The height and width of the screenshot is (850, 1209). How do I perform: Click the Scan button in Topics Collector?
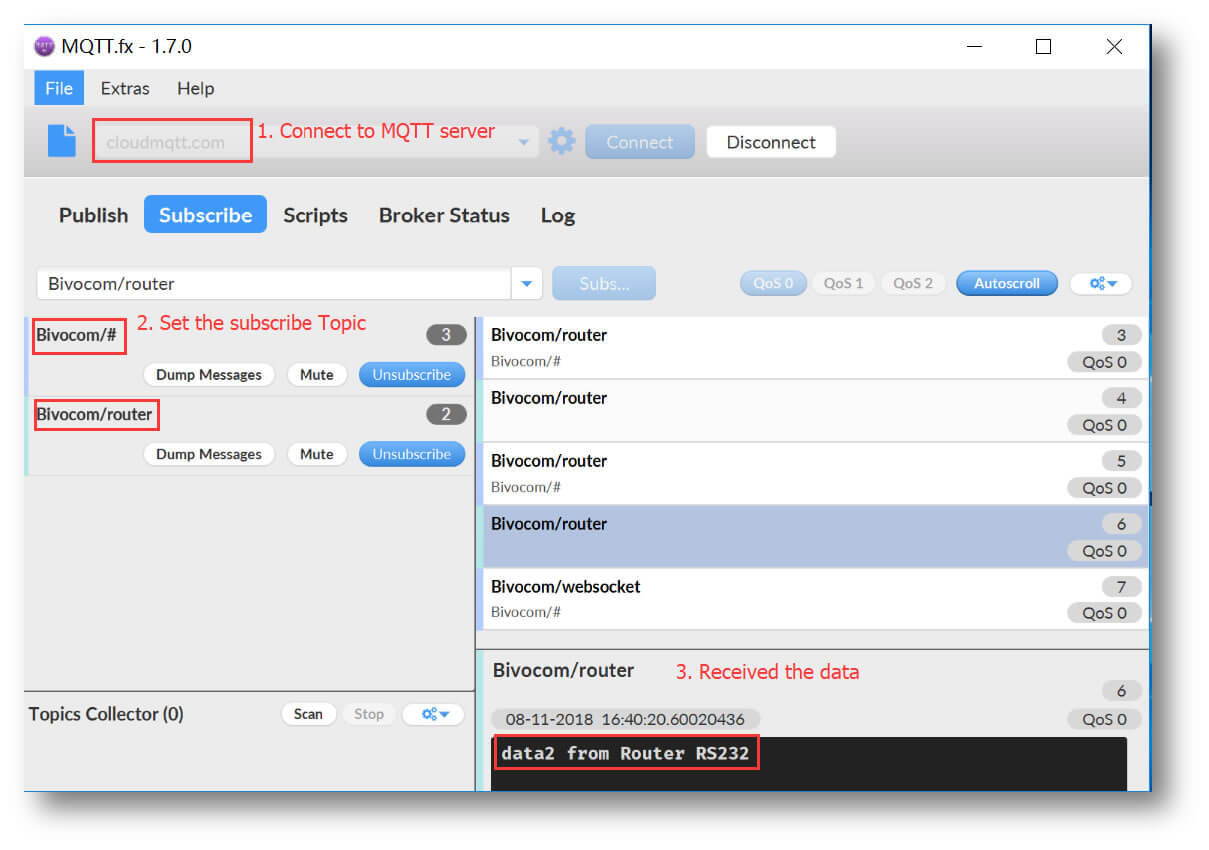pos(308,714)
